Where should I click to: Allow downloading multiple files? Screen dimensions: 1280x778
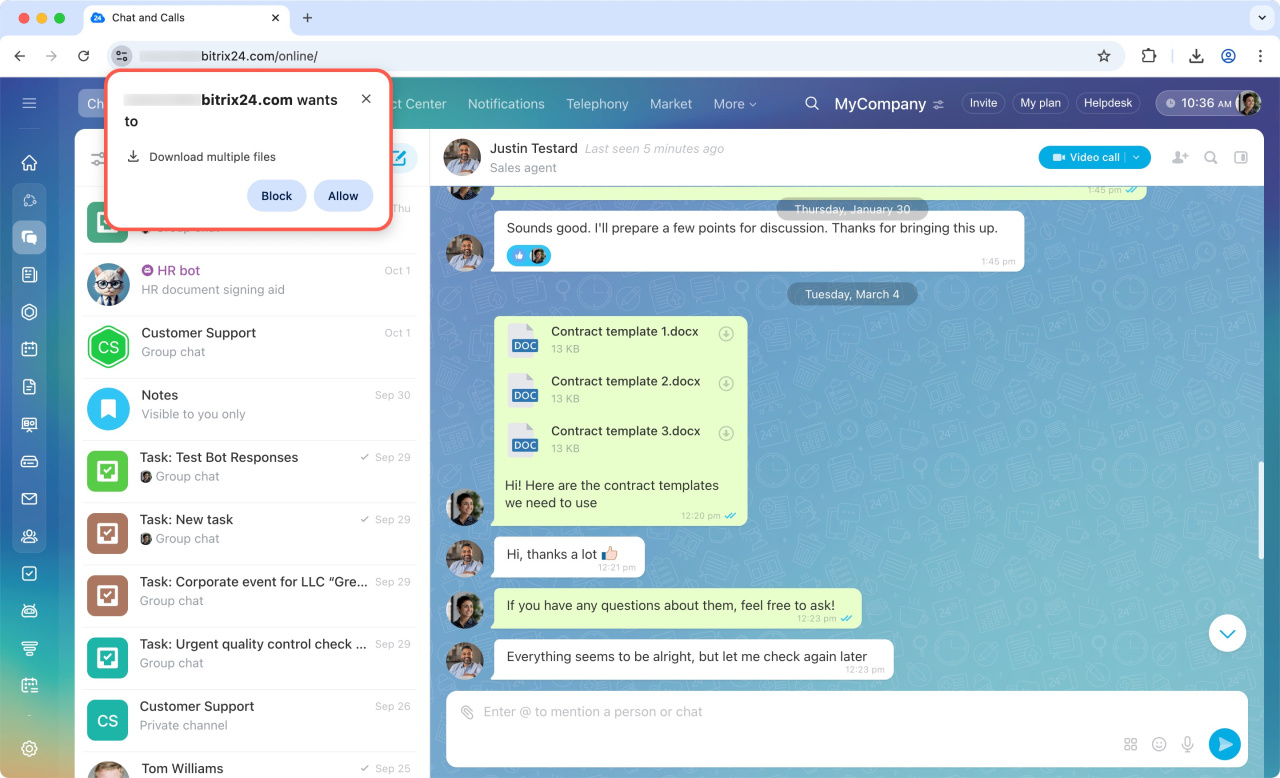coord(343,196)
